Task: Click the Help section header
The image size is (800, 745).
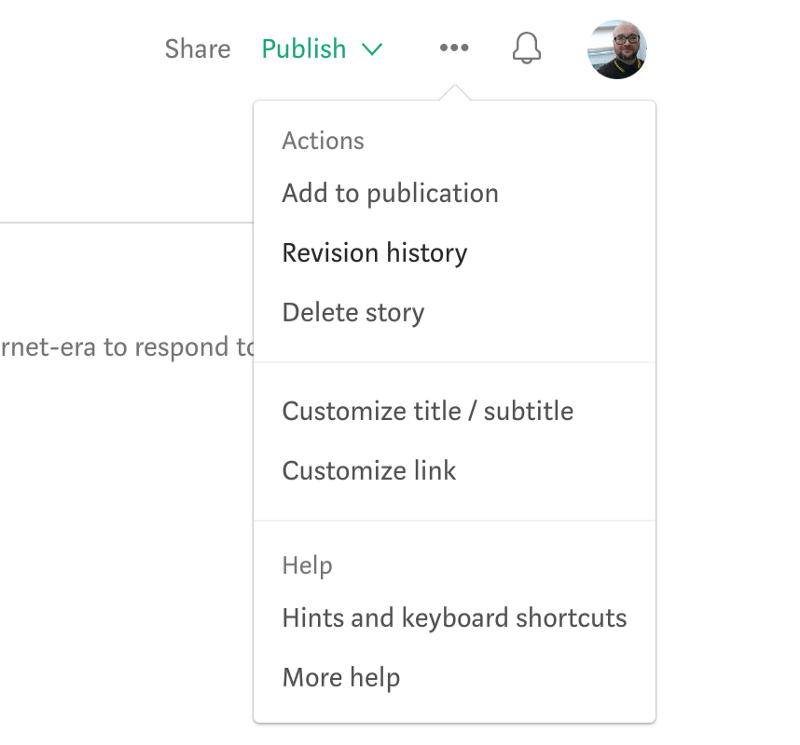Action: (307, 565)
